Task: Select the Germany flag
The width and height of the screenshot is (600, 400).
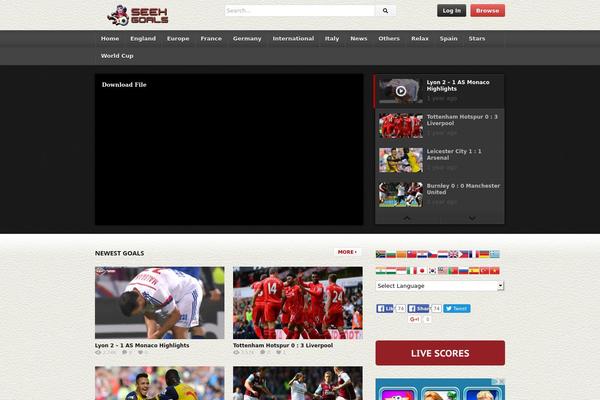Action: click(484, 254)
